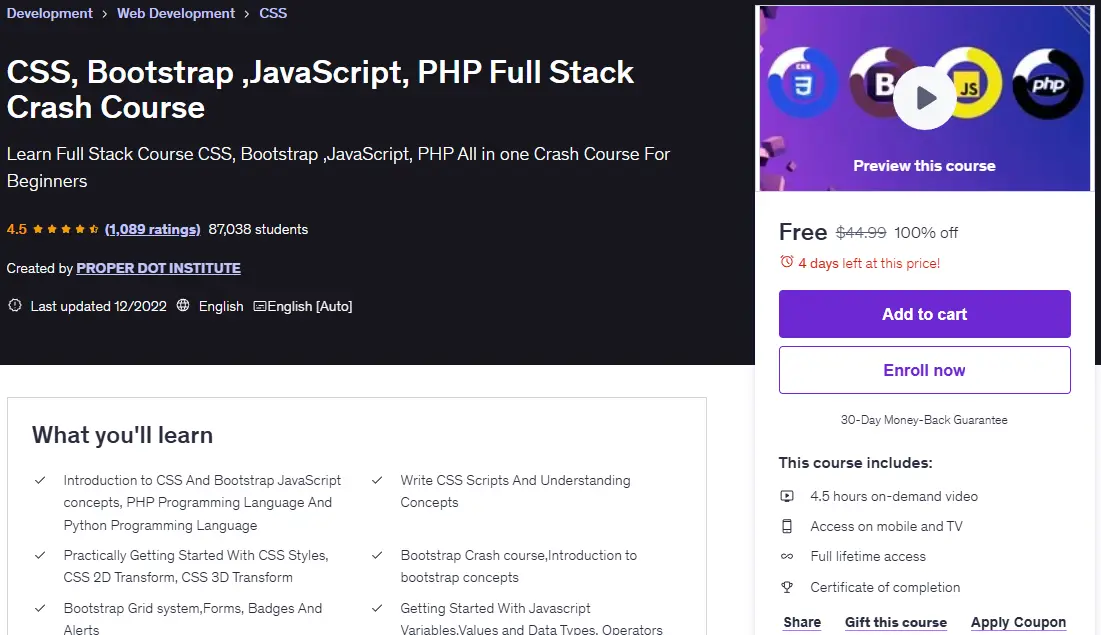Click the This course includes heading
Viewport: 1101px width, 635px height.
[855, 463]
